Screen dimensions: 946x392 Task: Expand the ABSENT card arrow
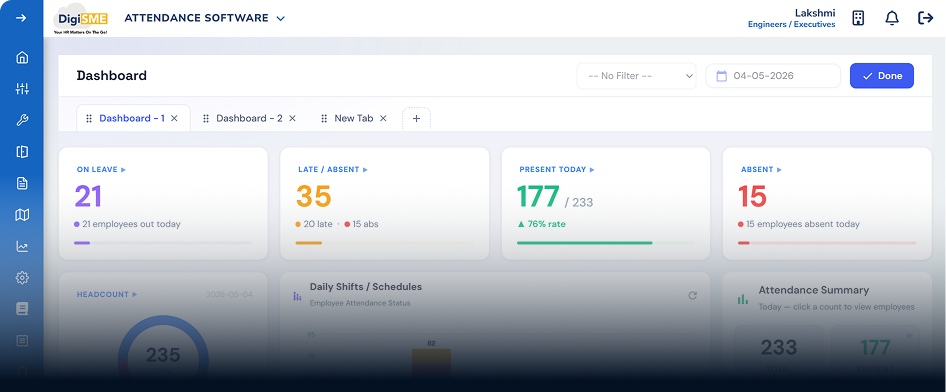pos(779,170)
